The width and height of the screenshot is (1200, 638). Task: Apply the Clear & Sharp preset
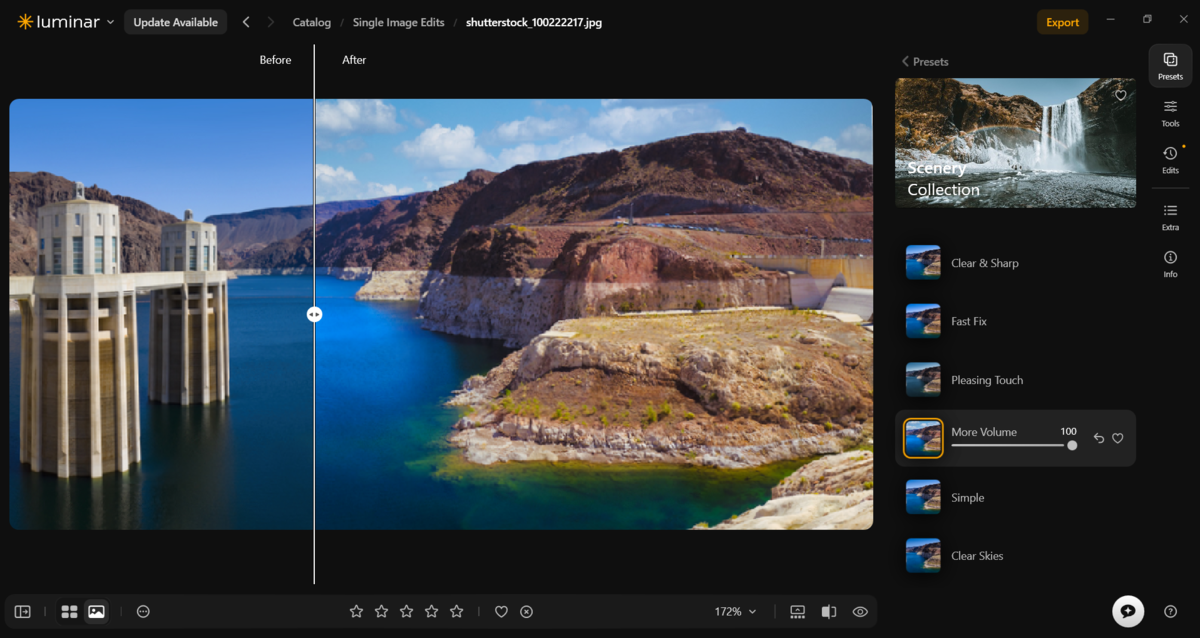(x=1015, y=263)
